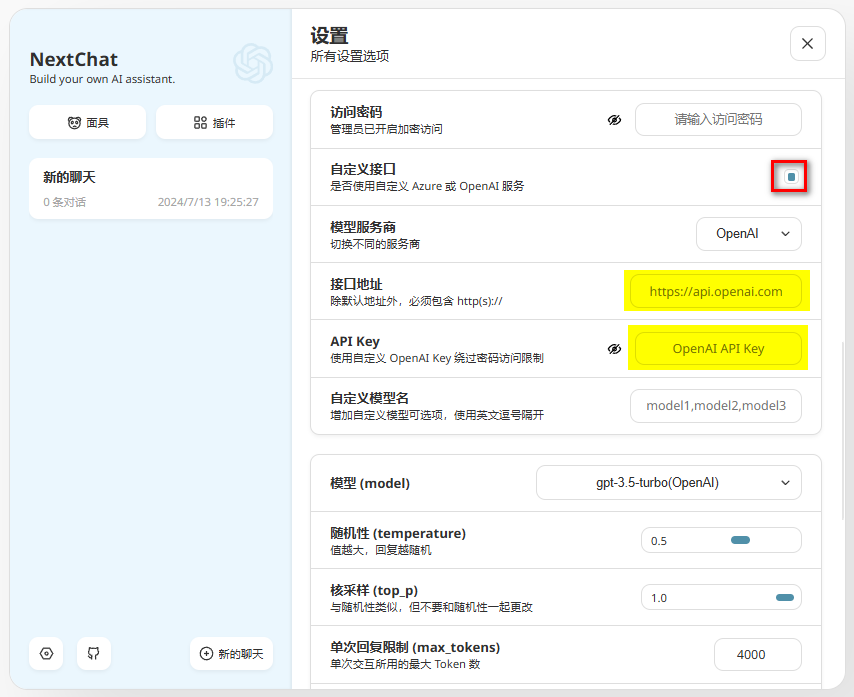Click the temperature value 0.5

(x=658, y=541)
